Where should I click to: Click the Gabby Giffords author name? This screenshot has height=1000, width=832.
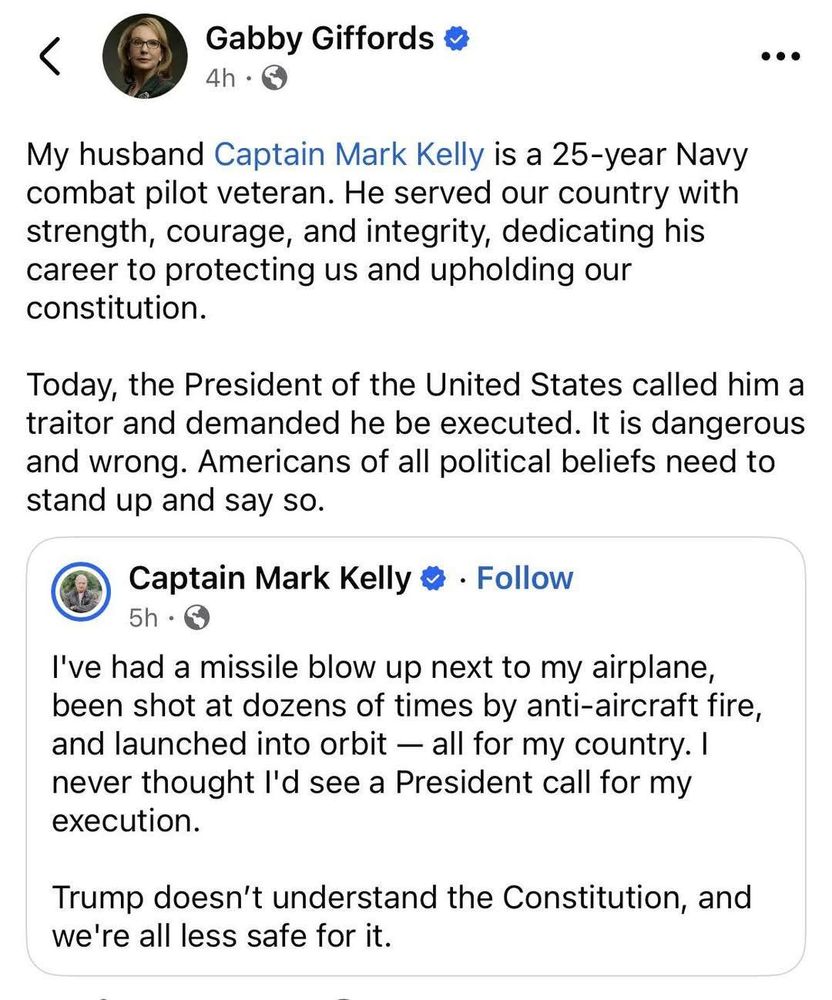[x=319, y=39]
